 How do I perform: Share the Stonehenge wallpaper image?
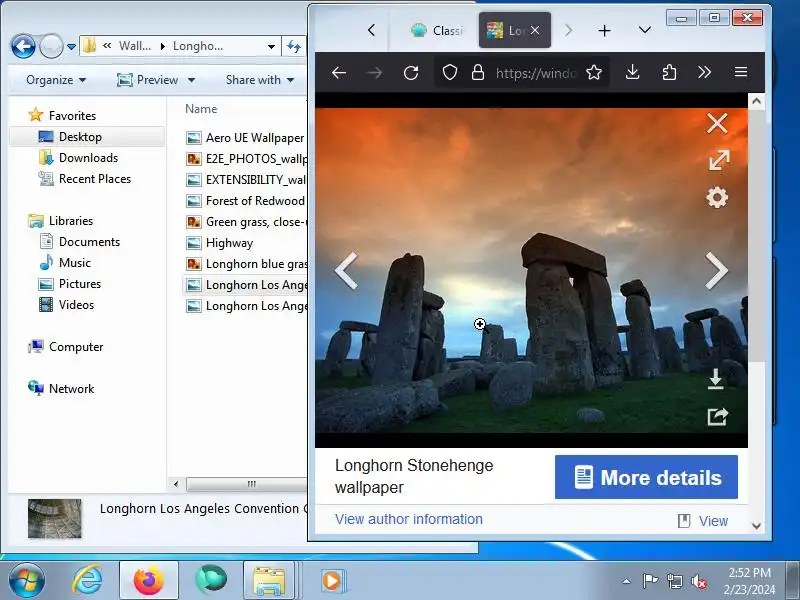(717, 416)
